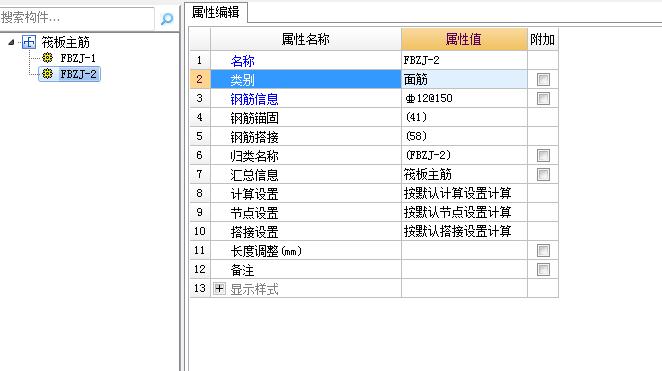The image size is (662, 371).
Task: Click row number 13 header
Action: click(200, 288)
